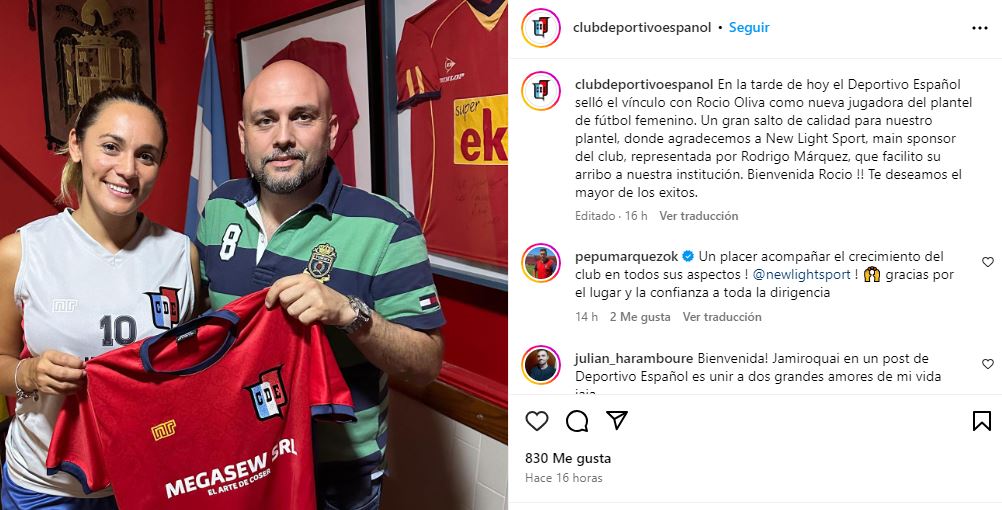Viewport: 1002px width, 510px height.
Task: Open the @newlightsport mention link
Action: (801, 275)
